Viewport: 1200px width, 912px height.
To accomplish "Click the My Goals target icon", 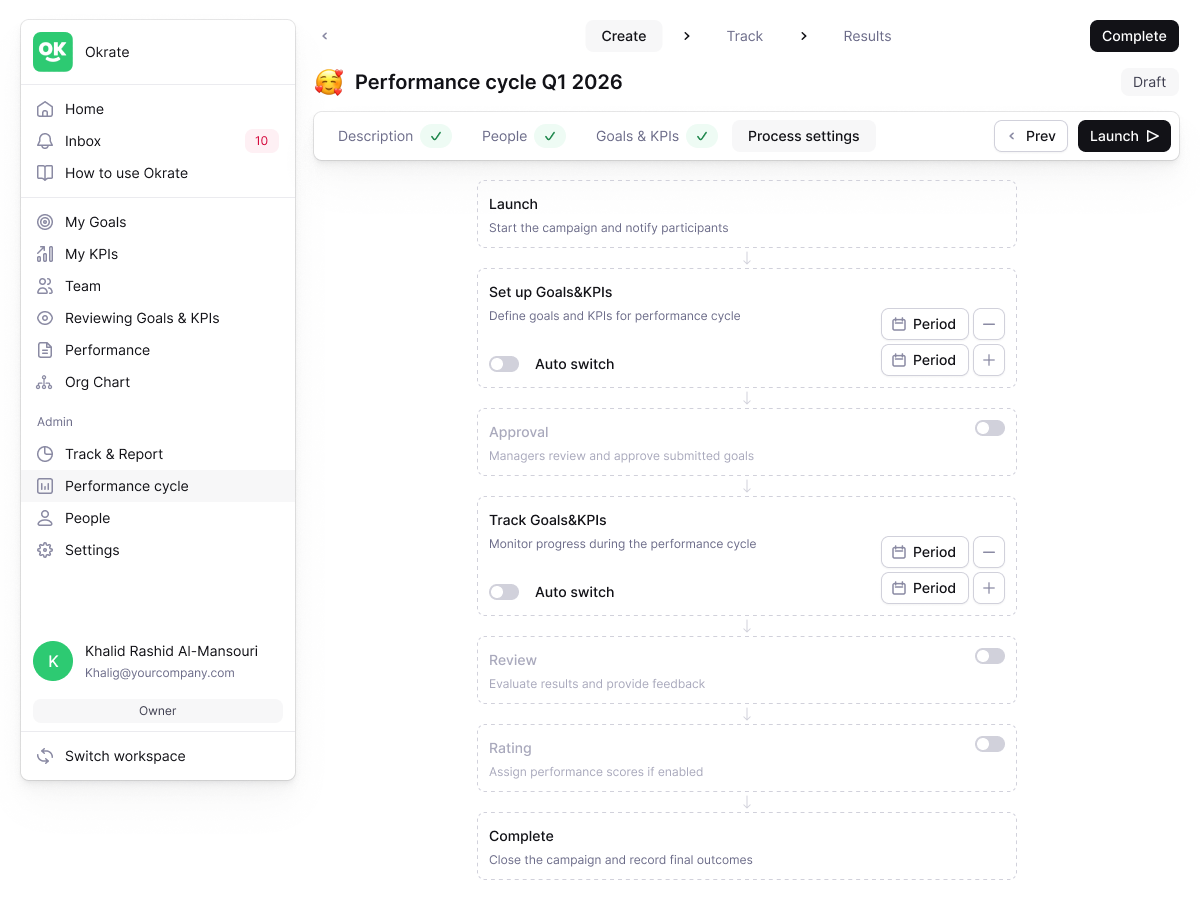I will point(45,222).
